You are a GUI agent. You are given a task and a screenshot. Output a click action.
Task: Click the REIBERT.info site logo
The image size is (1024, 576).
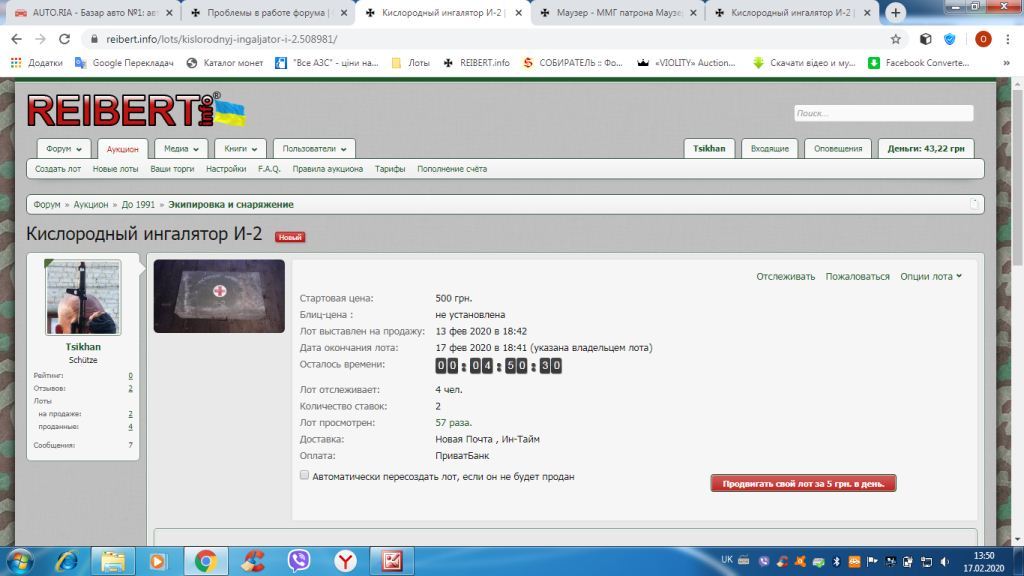pyautogui.click(x=136, y=110)
